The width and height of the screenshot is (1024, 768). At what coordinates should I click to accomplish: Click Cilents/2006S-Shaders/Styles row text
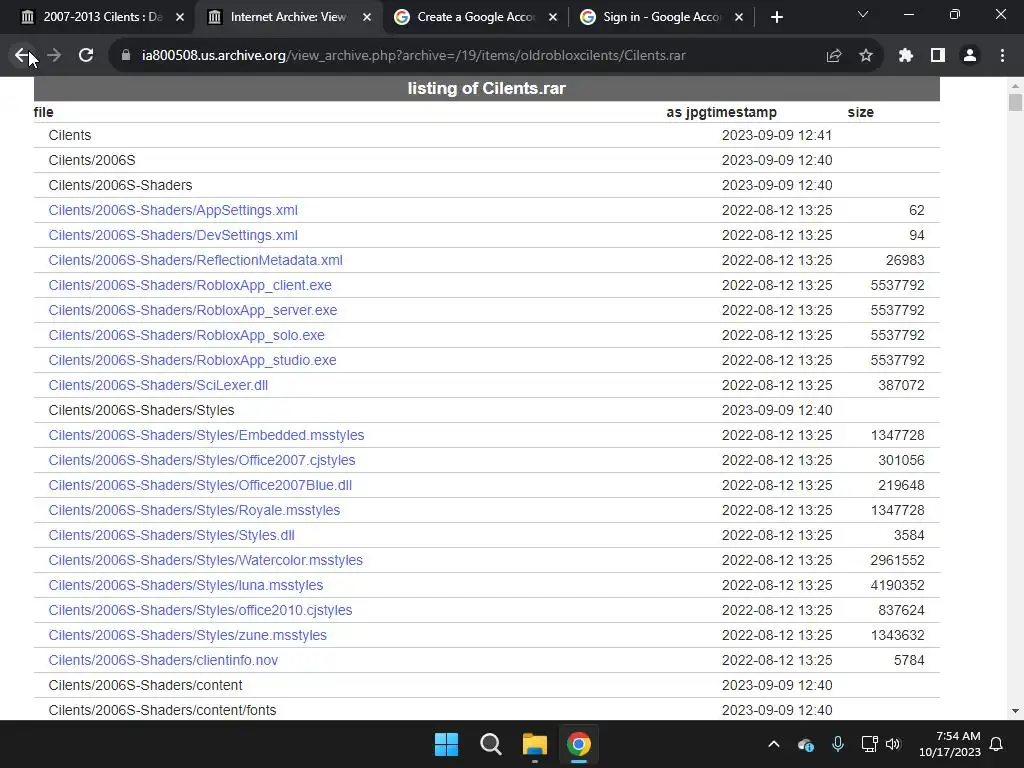click(x=141, y=410)
